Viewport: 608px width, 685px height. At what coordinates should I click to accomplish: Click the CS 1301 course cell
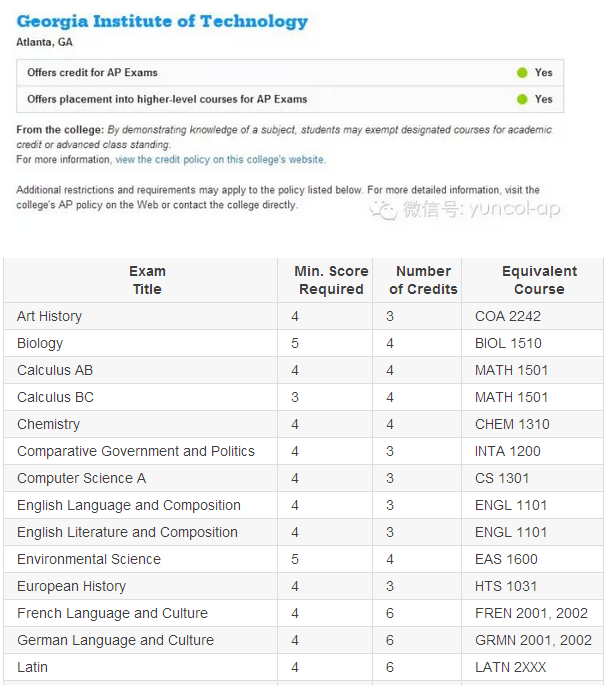[x=502, y=478]
